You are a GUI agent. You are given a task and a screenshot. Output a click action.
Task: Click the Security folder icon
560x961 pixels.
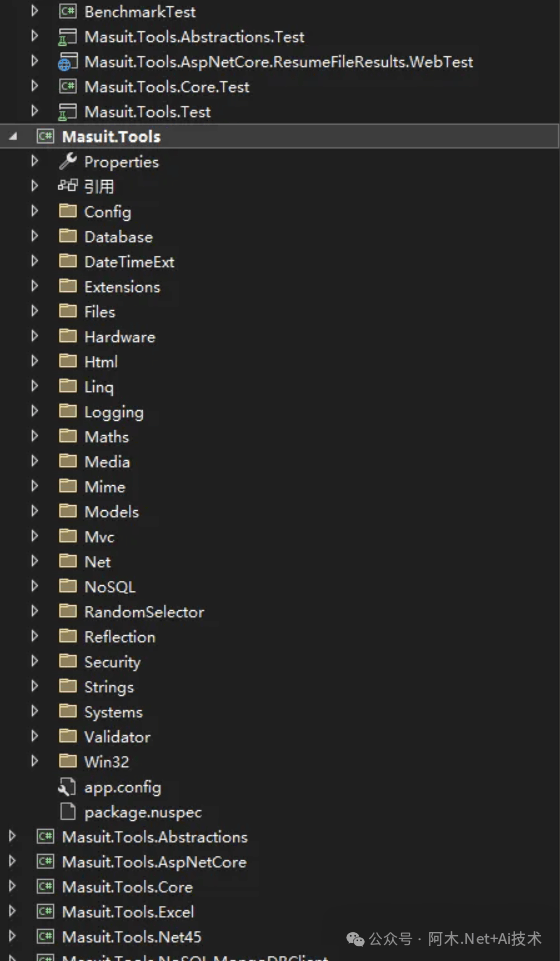(x=67, y=661)
